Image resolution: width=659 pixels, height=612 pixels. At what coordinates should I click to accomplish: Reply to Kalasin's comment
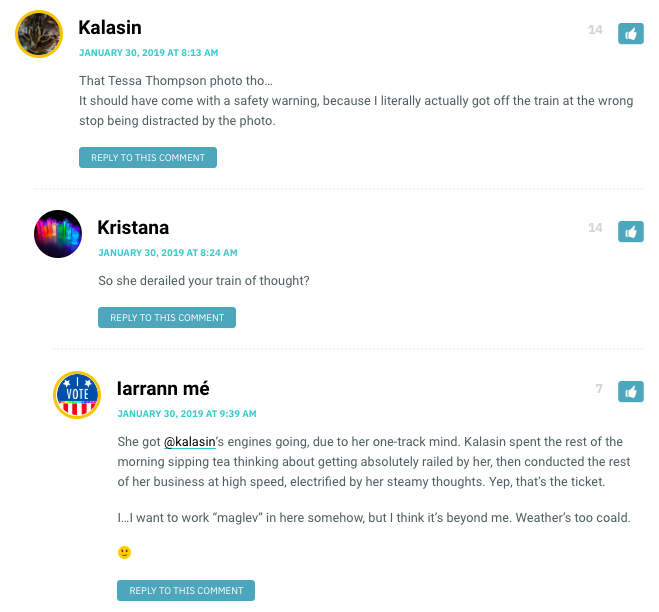148,158
